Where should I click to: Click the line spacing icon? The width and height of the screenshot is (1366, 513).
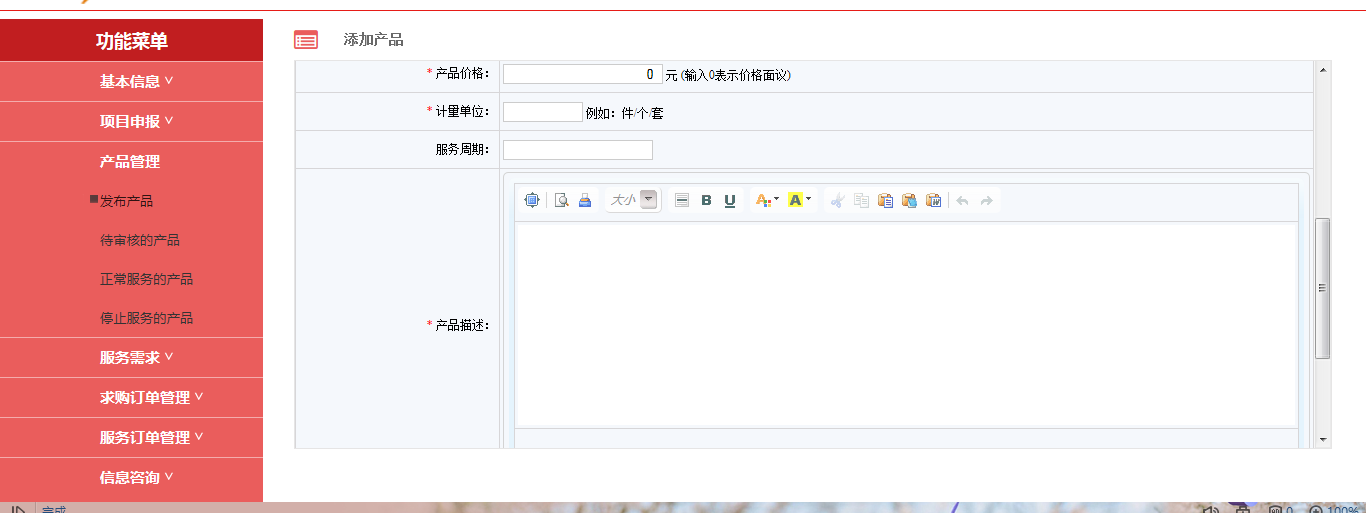pos(682,200)
